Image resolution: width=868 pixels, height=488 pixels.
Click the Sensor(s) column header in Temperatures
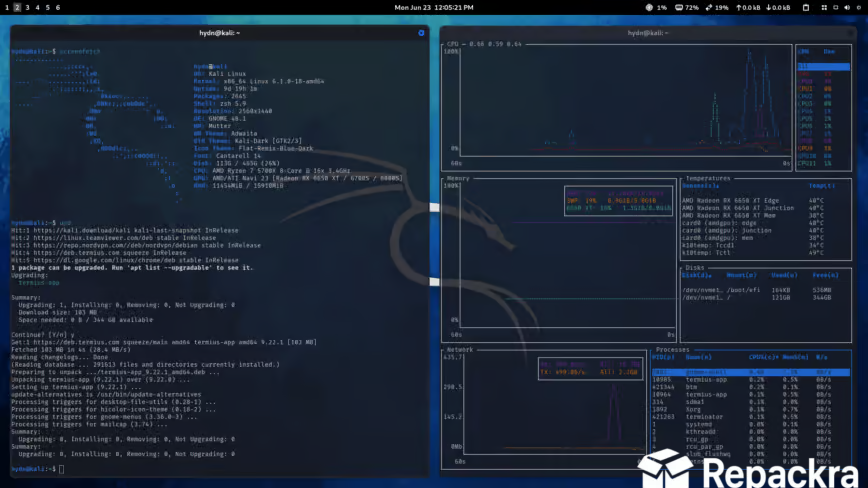click(x=700, y=186)
